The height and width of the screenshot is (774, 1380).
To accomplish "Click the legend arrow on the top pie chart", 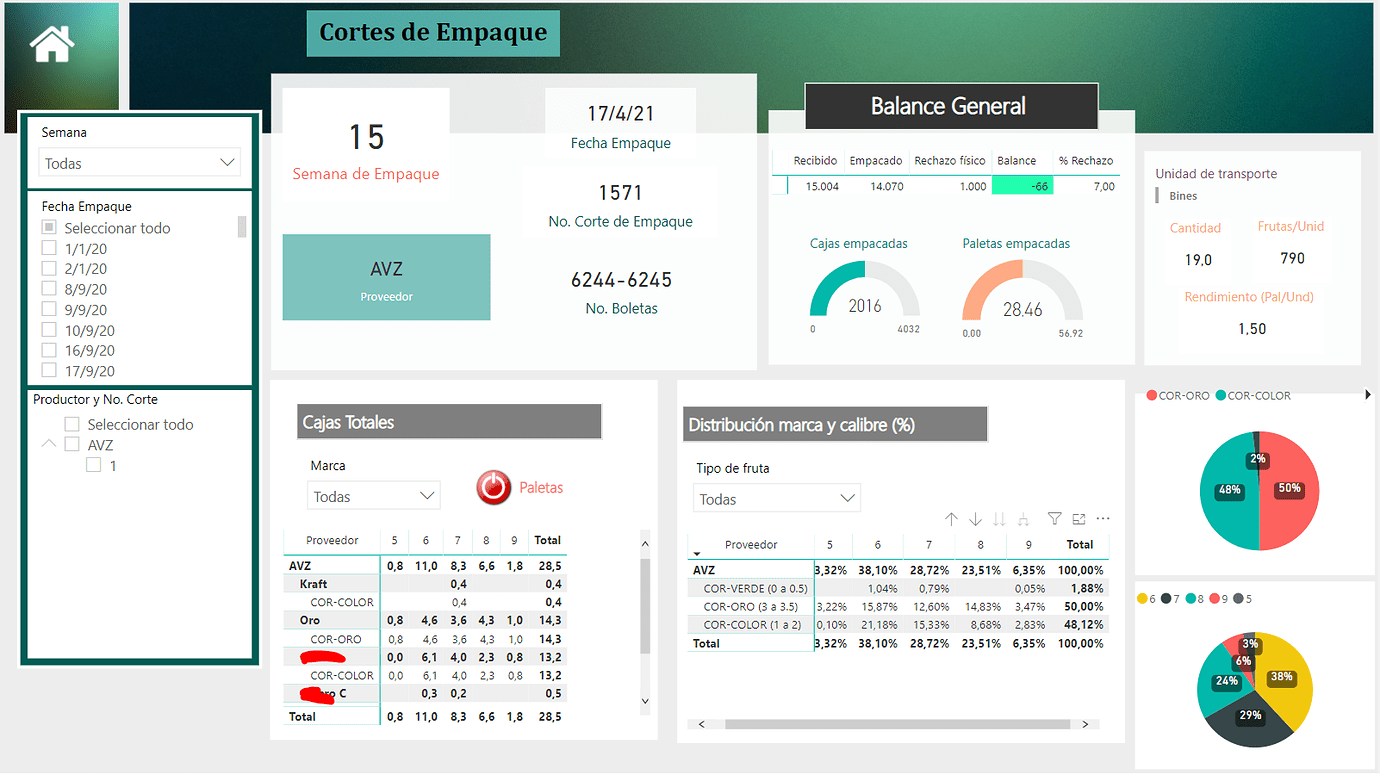I will click(x=1368, y=395).
